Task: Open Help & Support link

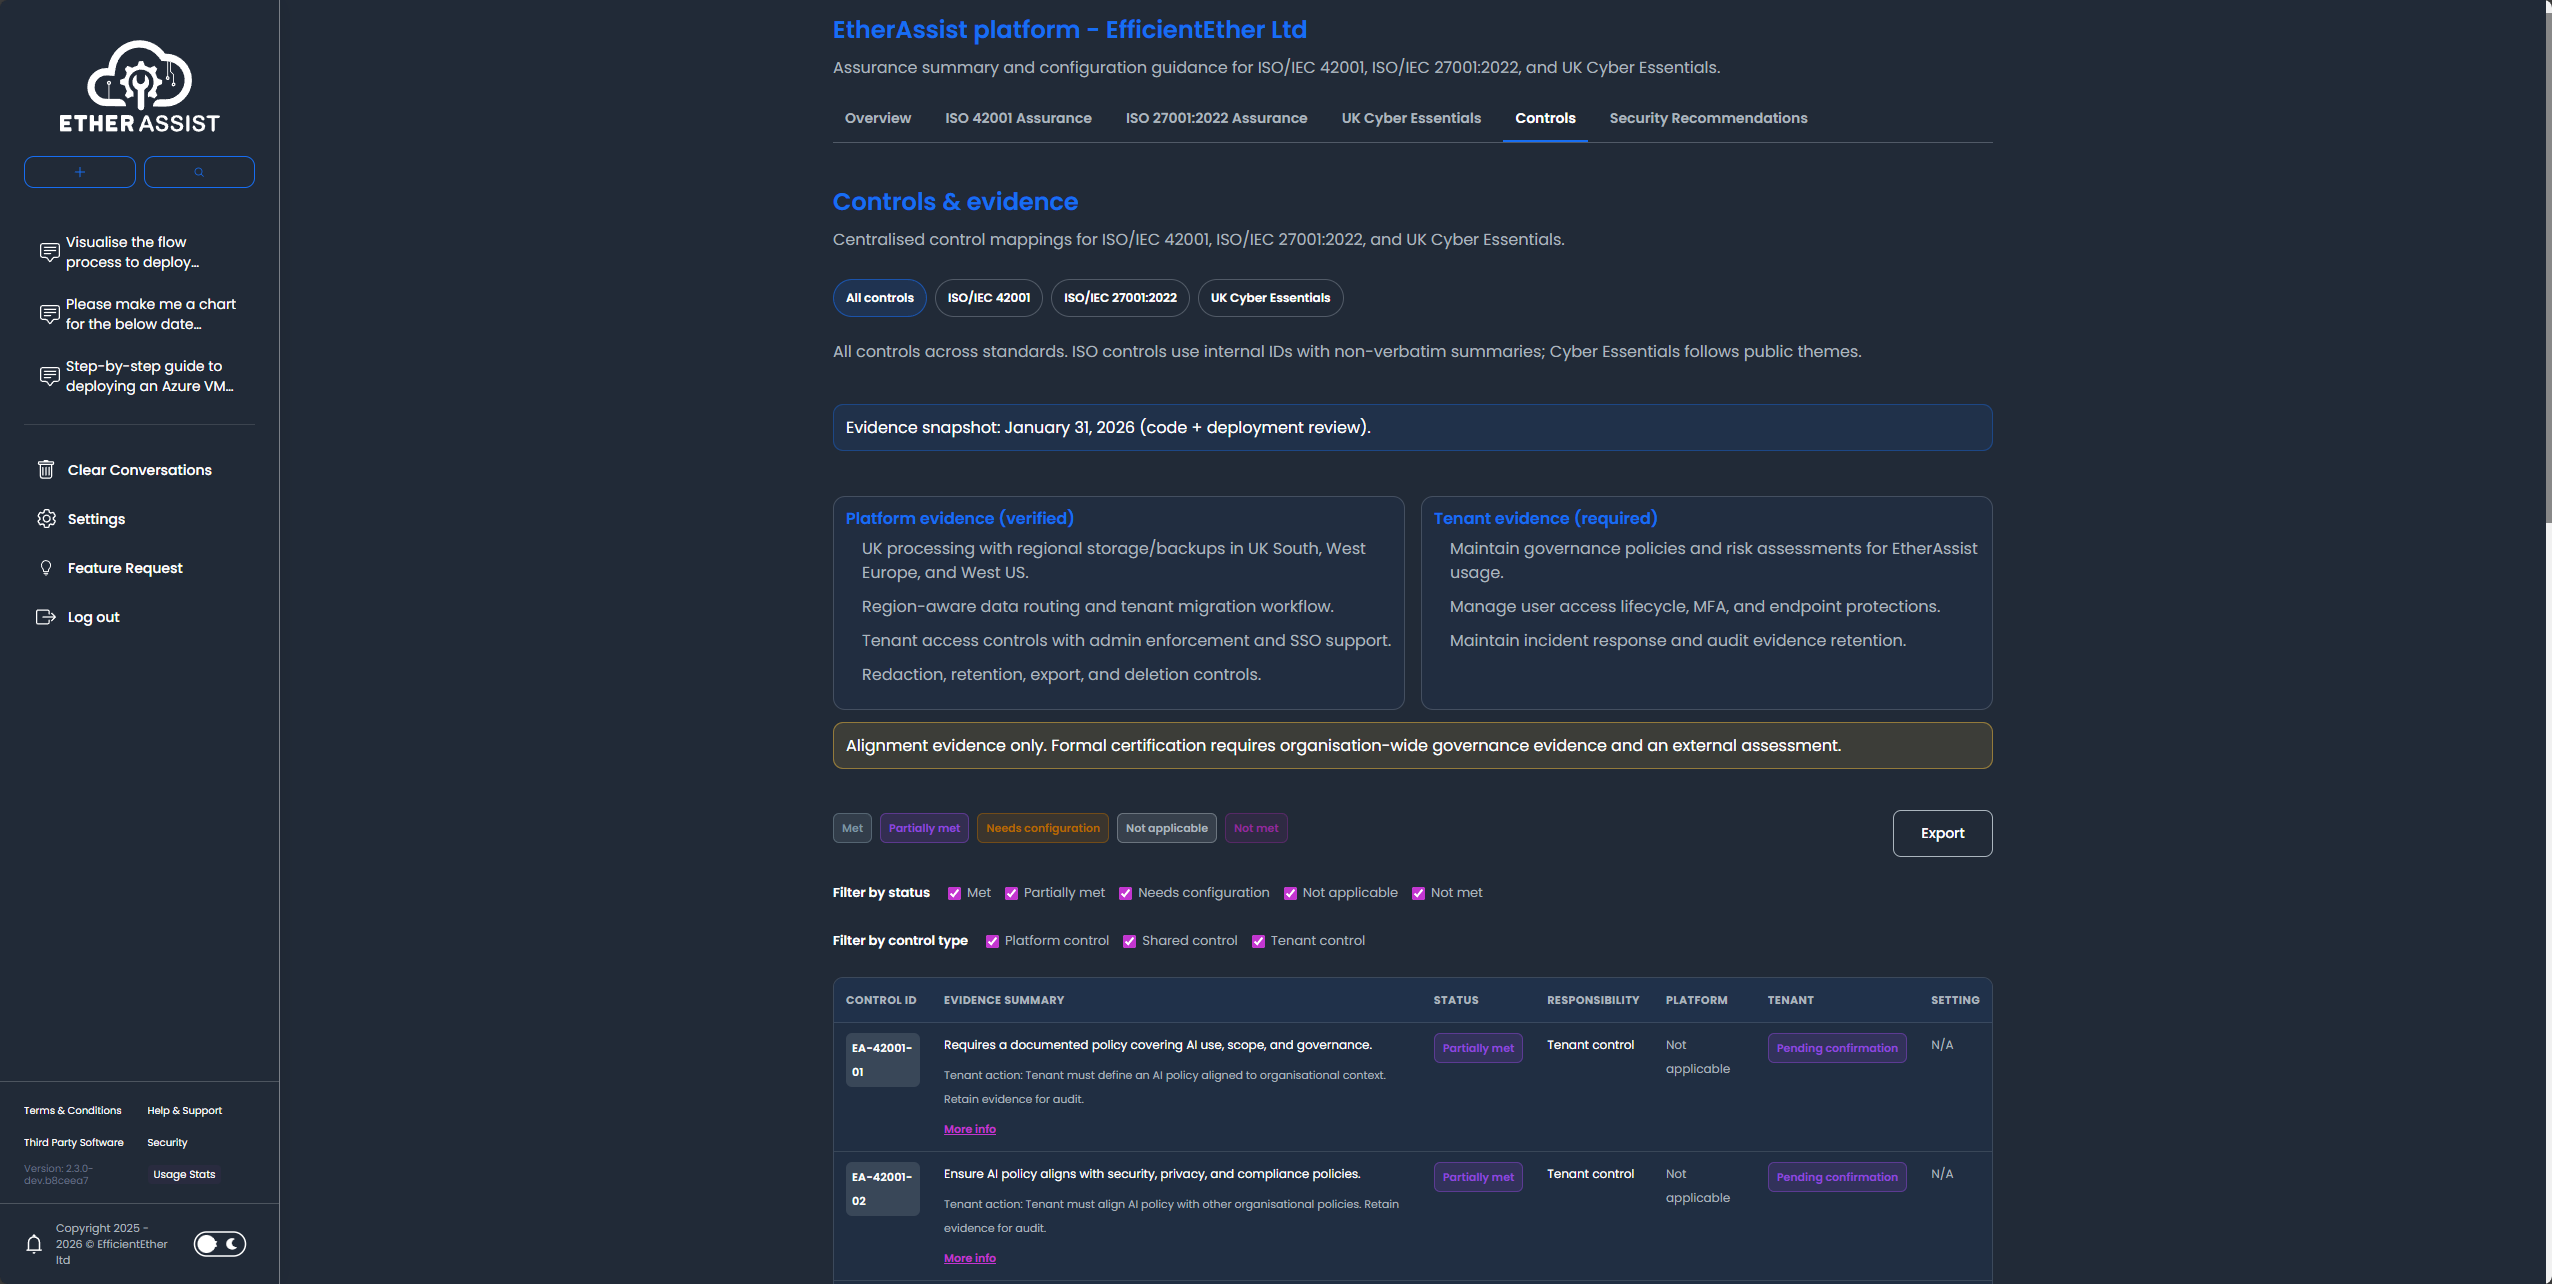Action: 184,1111
